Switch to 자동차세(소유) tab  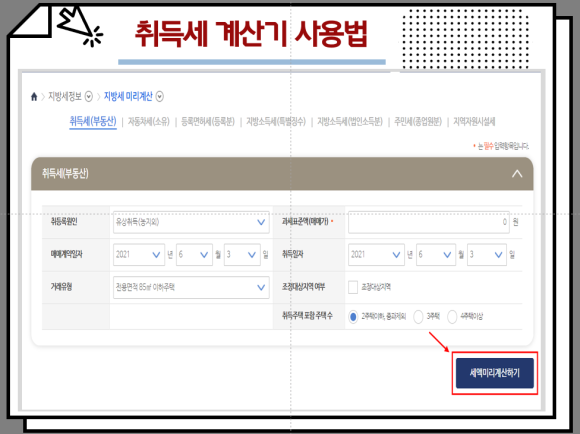(x=149, y=121)
